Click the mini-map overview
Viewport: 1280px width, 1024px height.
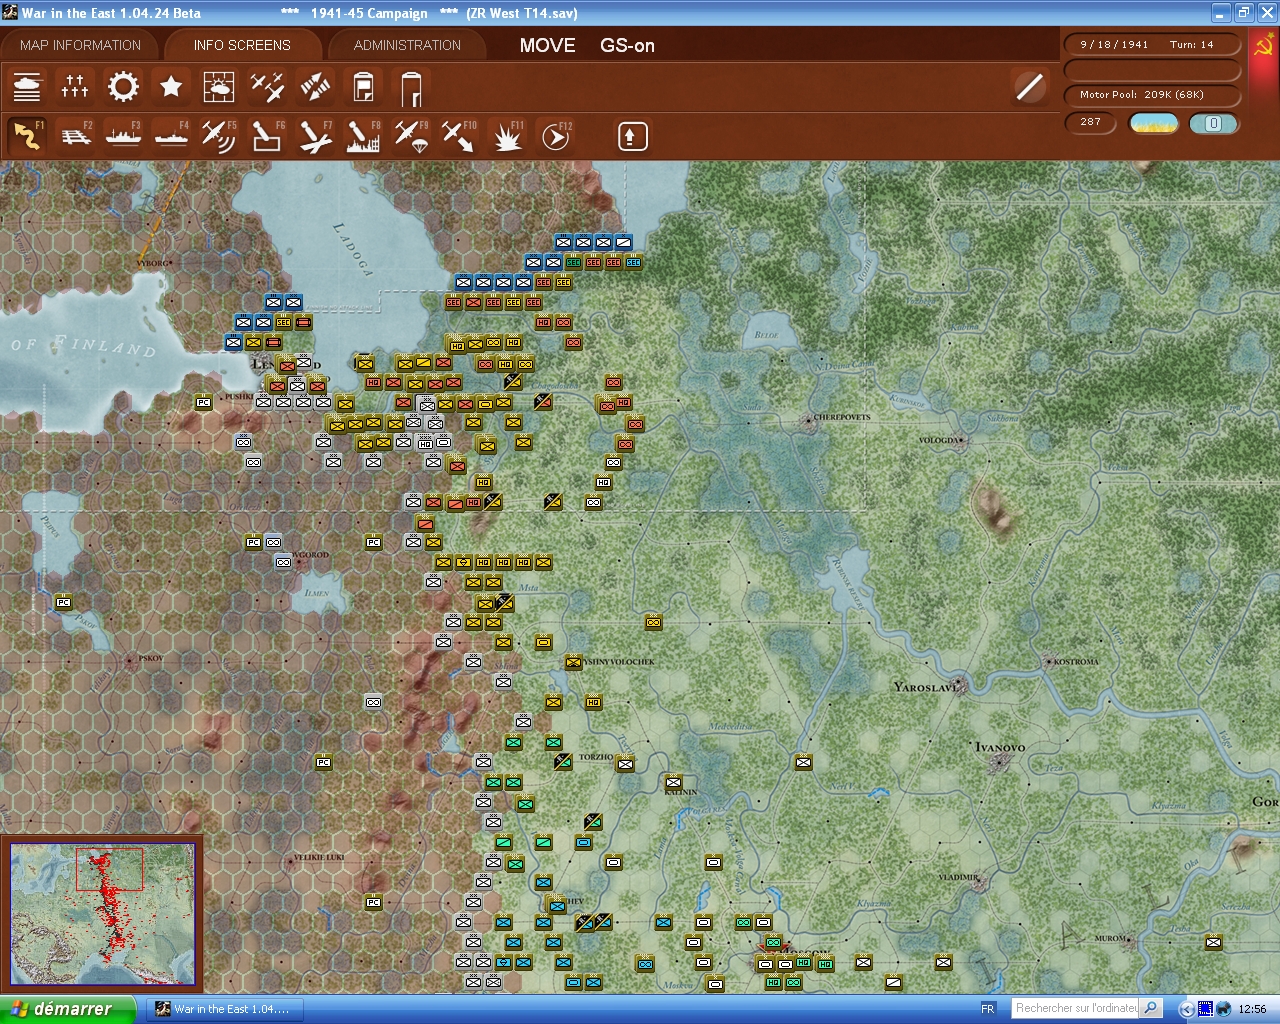tap(102, 913)
